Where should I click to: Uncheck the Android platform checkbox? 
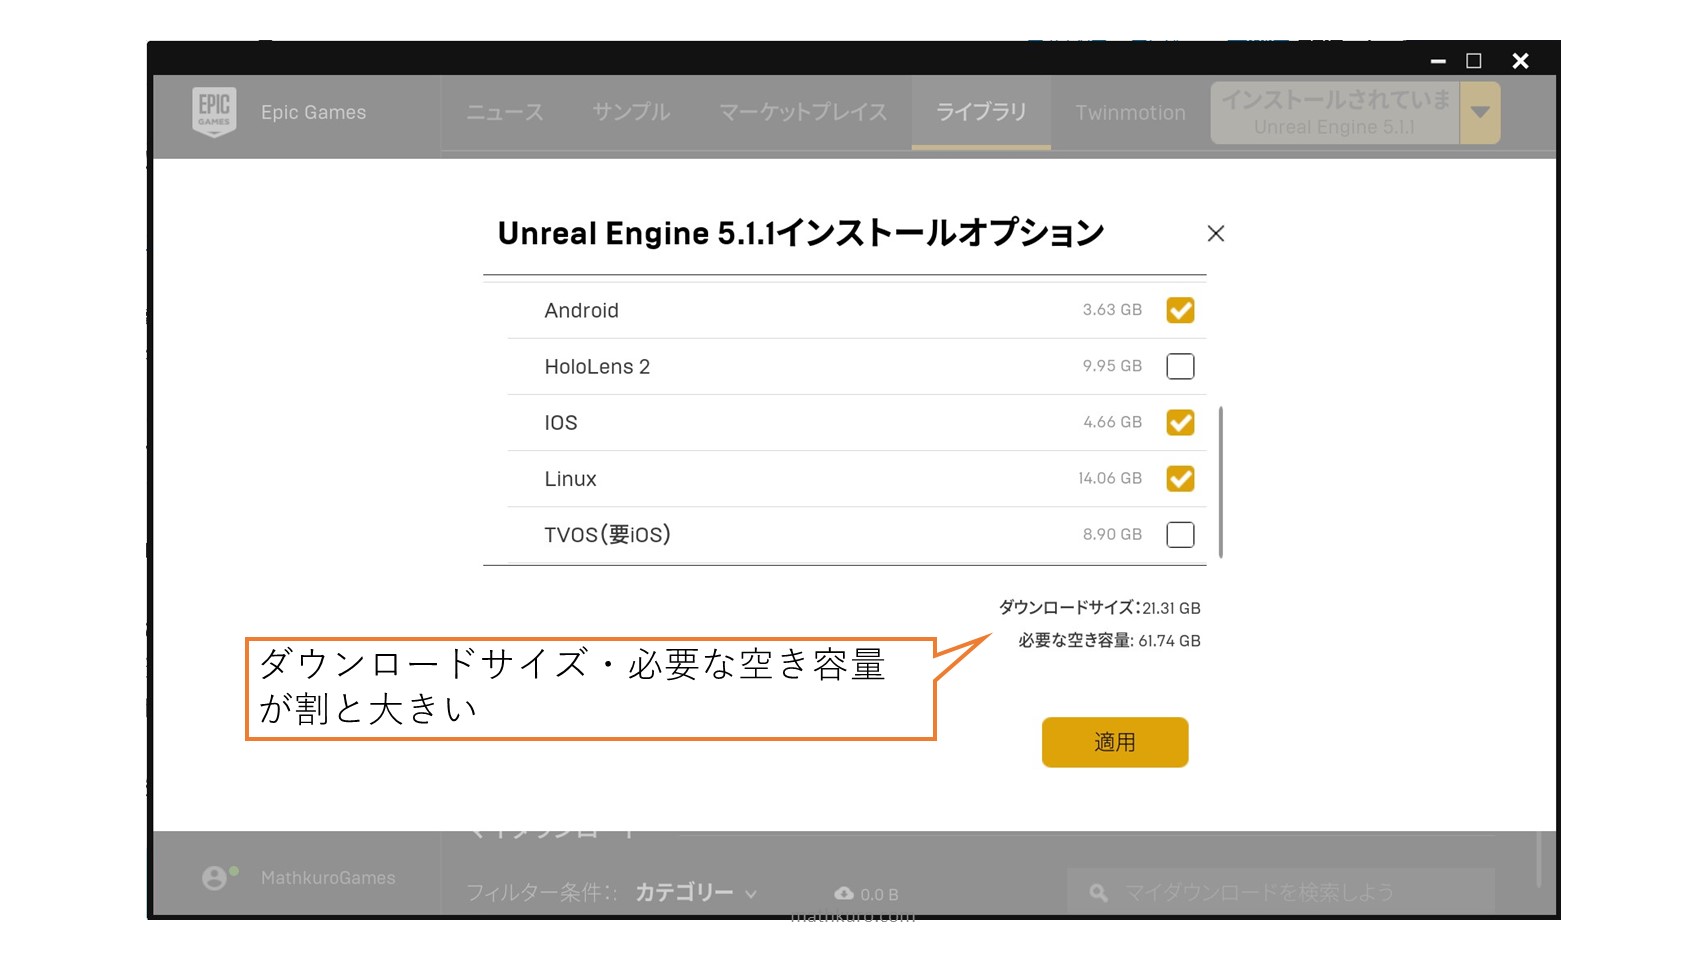(x=1180, y=310)
